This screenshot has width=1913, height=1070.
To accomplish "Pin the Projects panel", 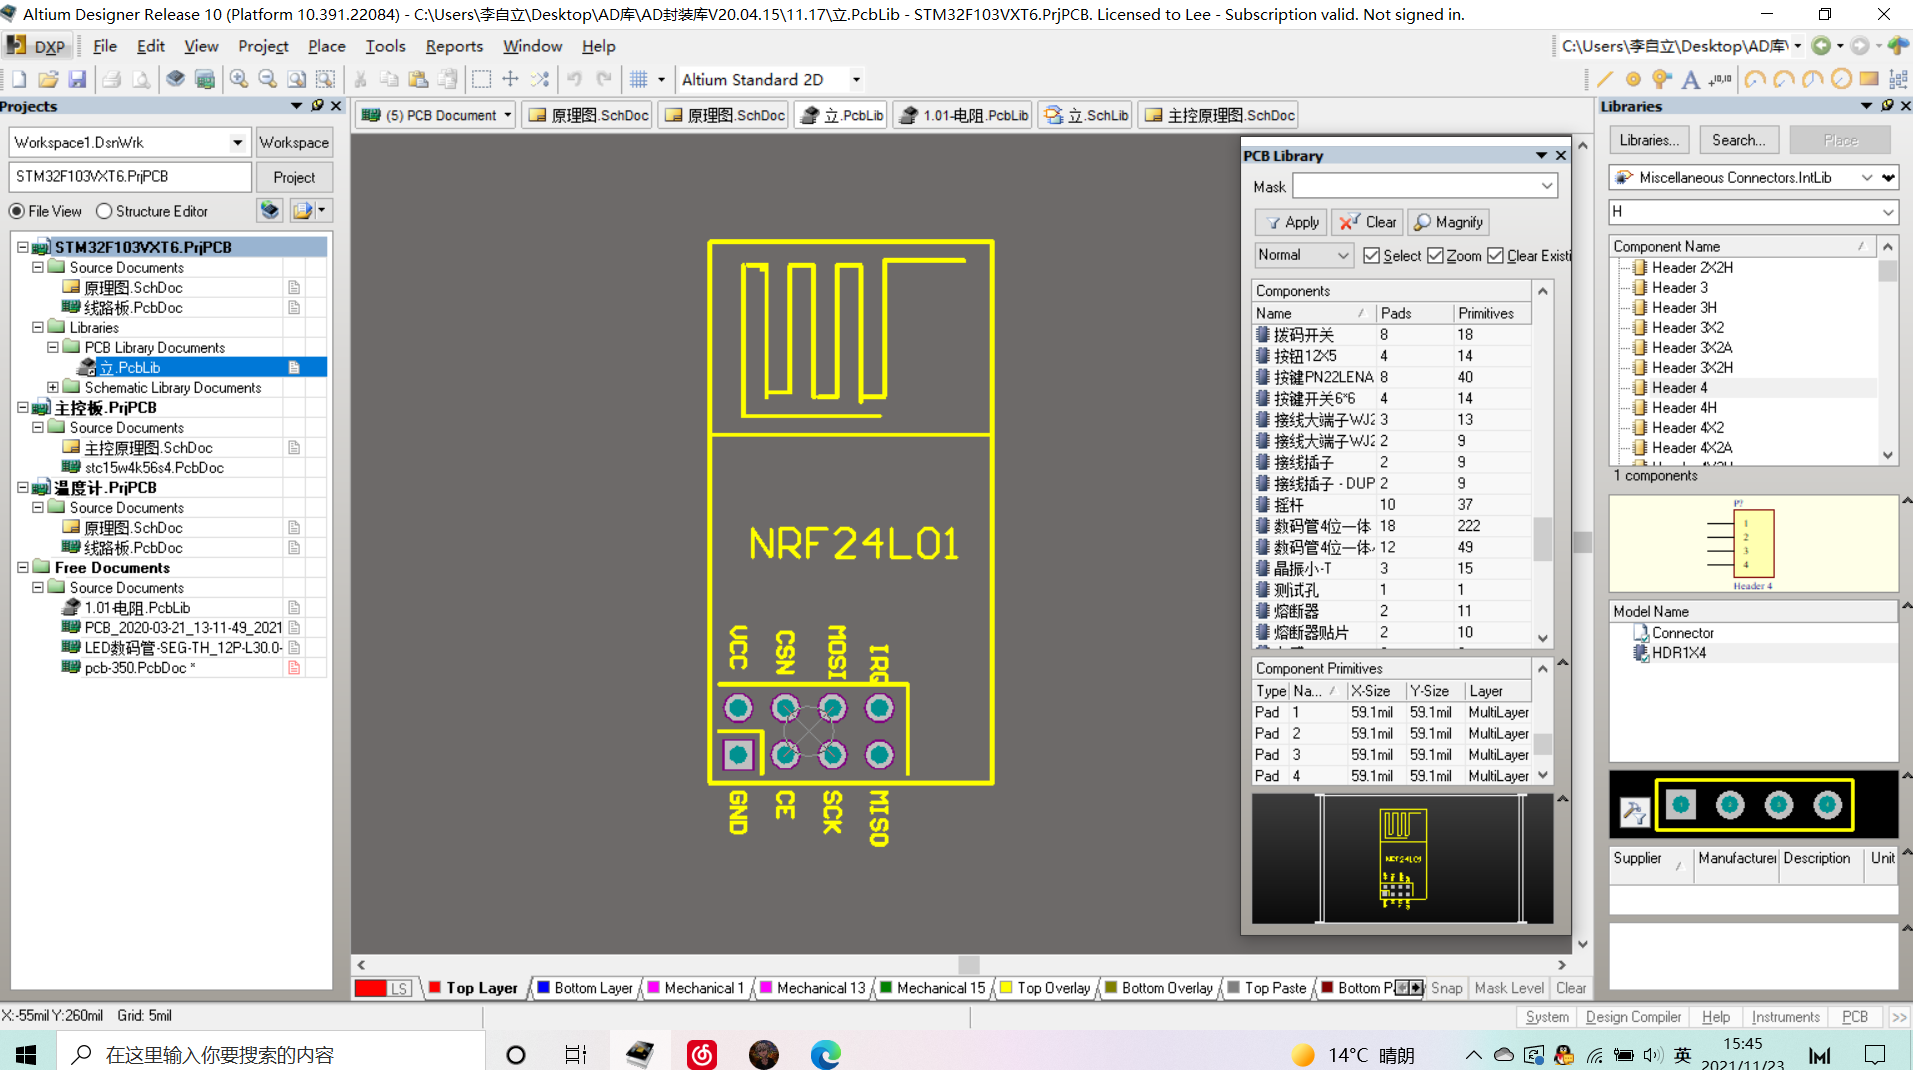I will pyautogui.click(x=317, y=105).
